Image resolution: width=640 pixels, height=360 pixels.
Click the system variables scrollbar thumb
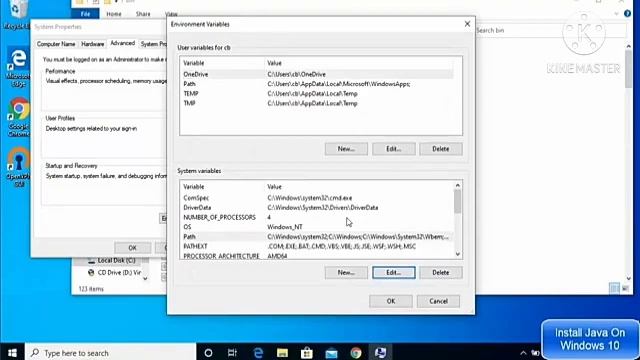point(458,202)
